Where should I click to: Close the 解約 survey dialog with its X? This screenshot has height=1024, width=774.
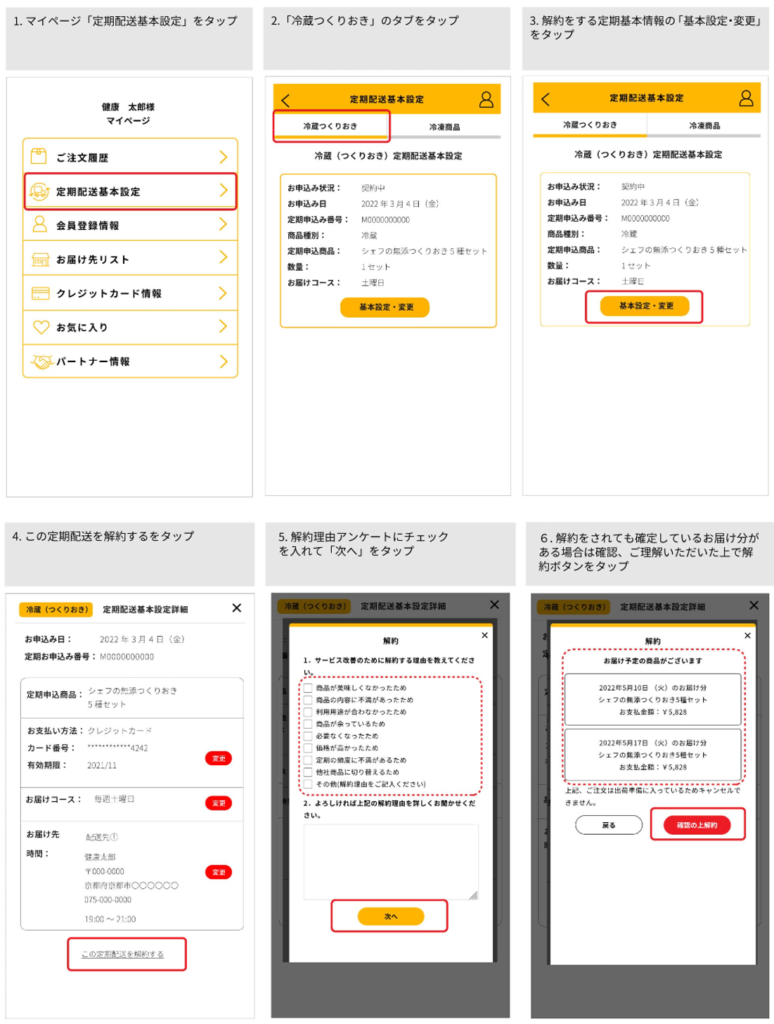[x=485, y=635]
